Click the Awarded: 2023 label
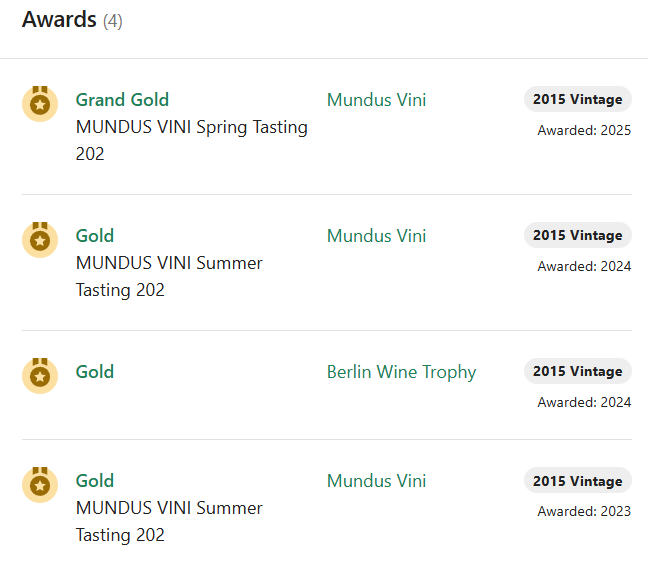 click(584, 511)
